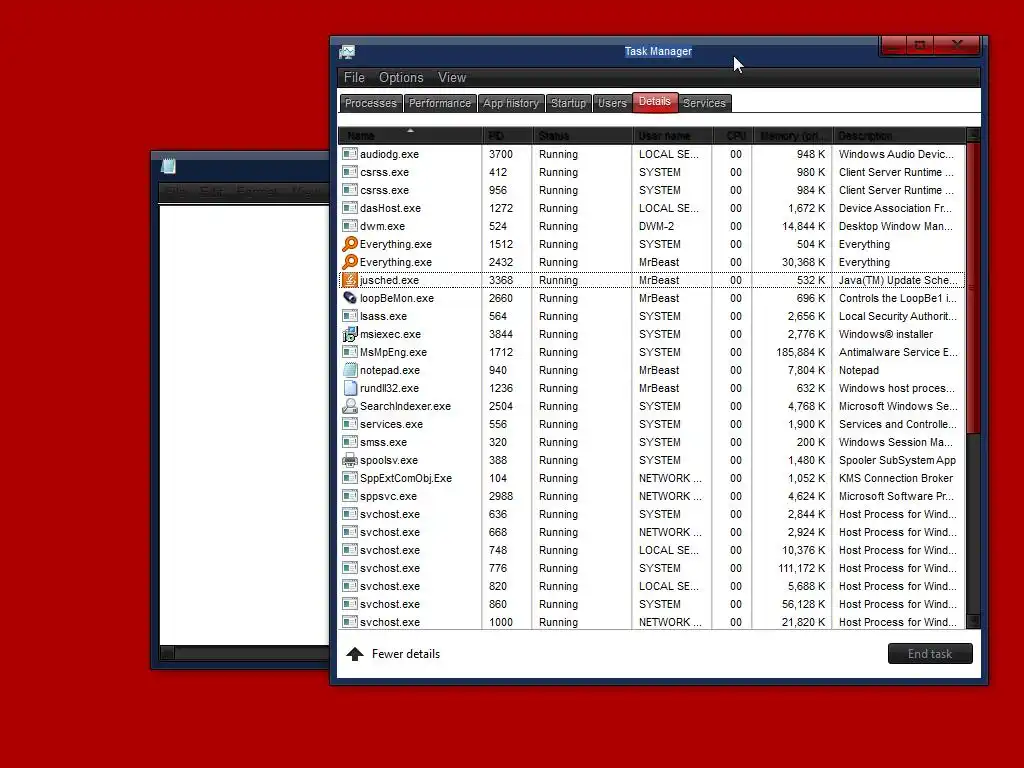Select the 111,172 K memory value
Screen dimensions: 1024x768
(x=801, y=568)
